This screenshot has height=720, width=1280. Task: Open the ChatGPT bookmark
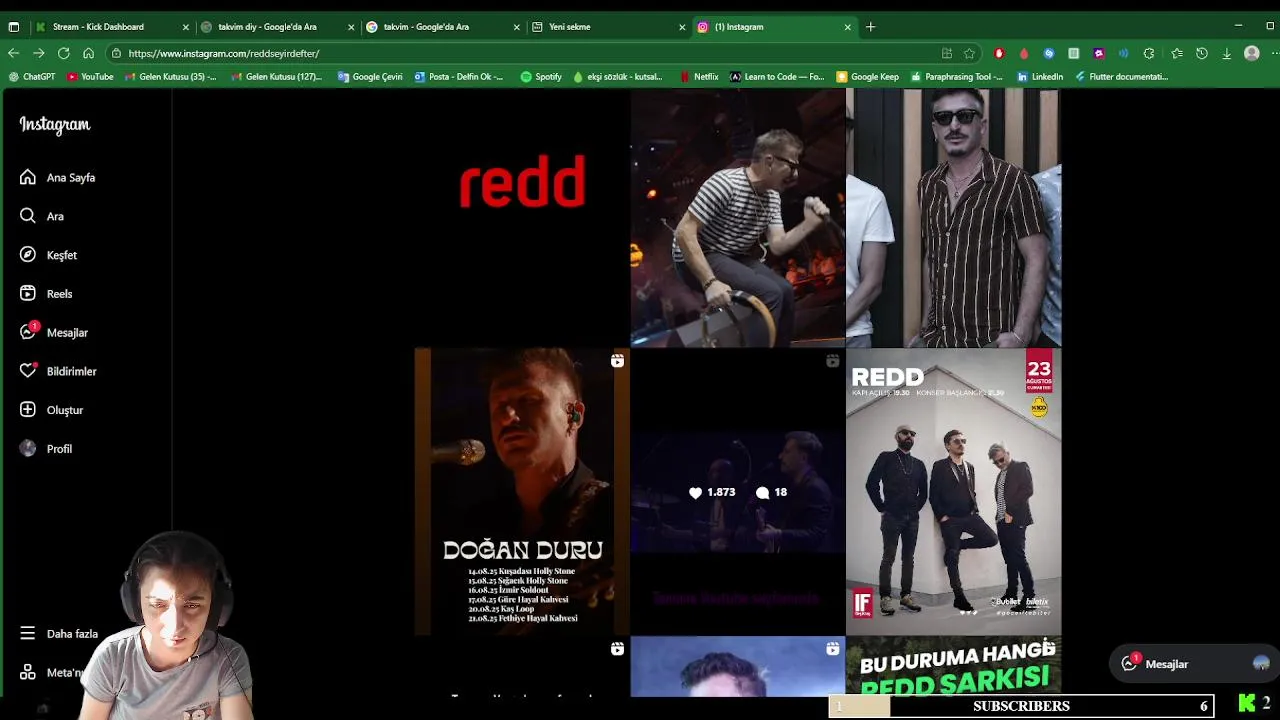[x=31, y=76]
